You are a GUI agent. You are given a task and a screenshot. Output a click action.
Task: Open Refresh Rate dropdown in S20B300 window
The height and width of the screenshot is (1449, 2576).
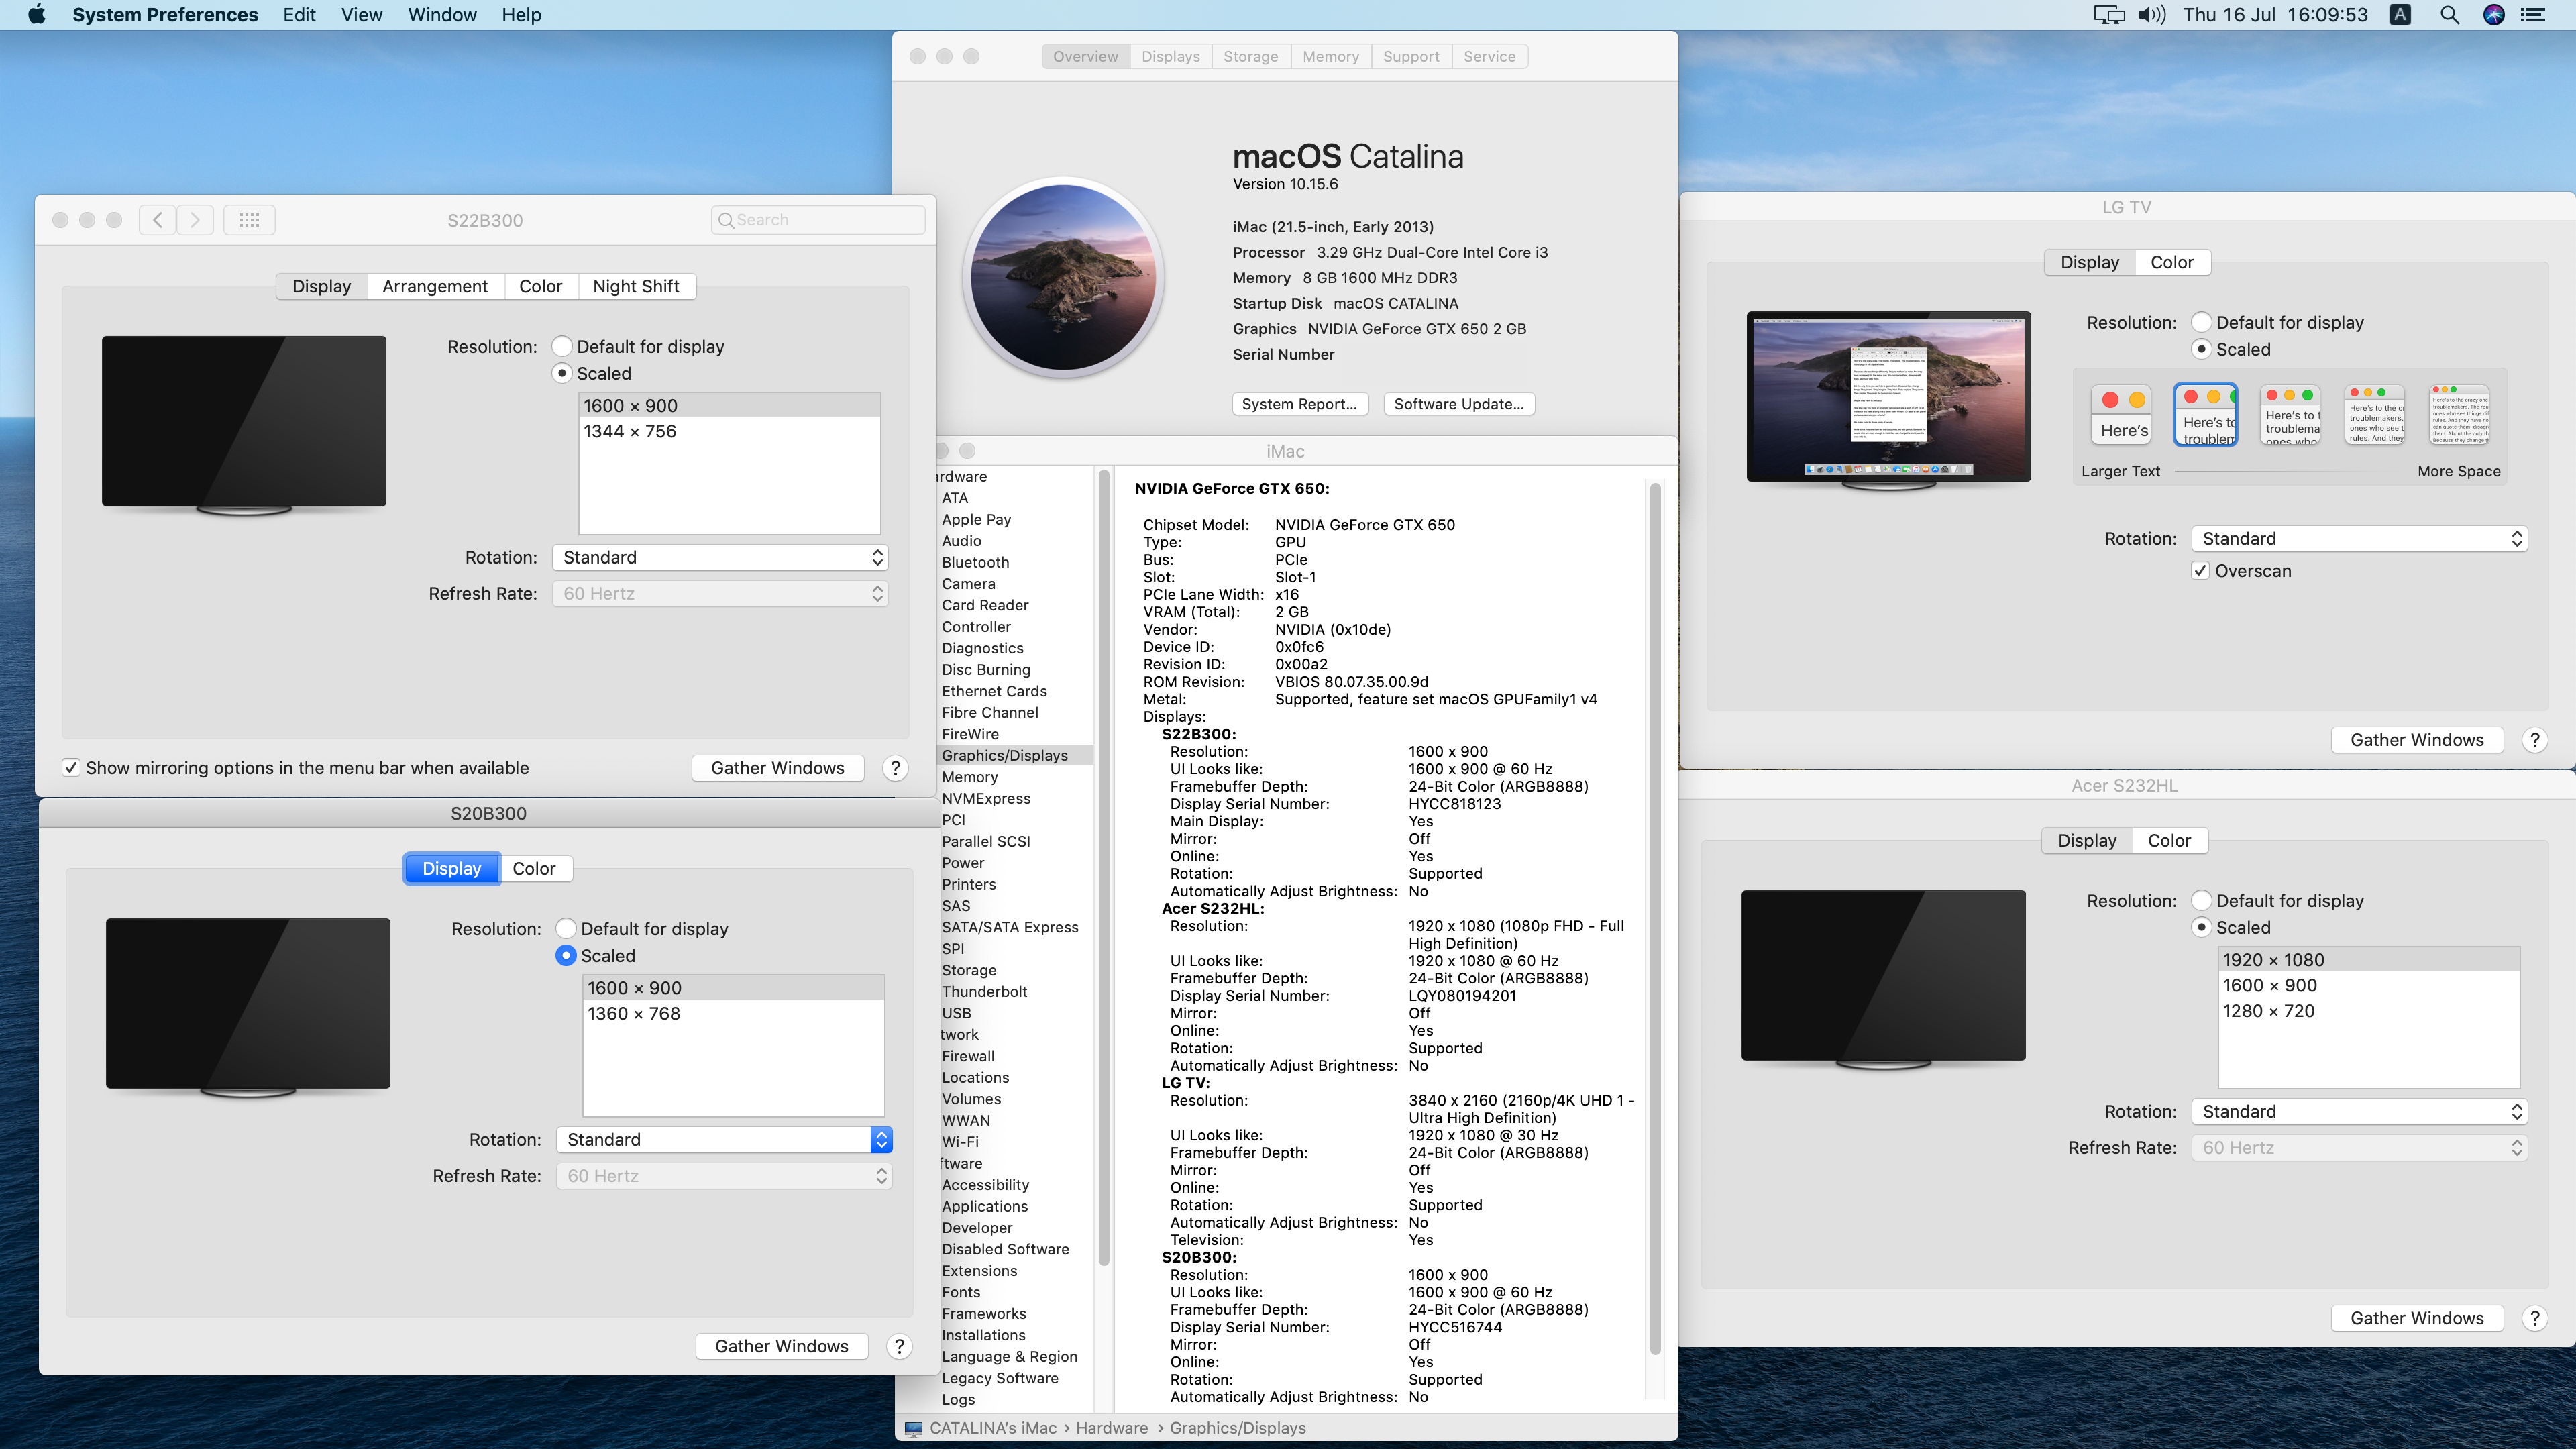click(724, 1175)
